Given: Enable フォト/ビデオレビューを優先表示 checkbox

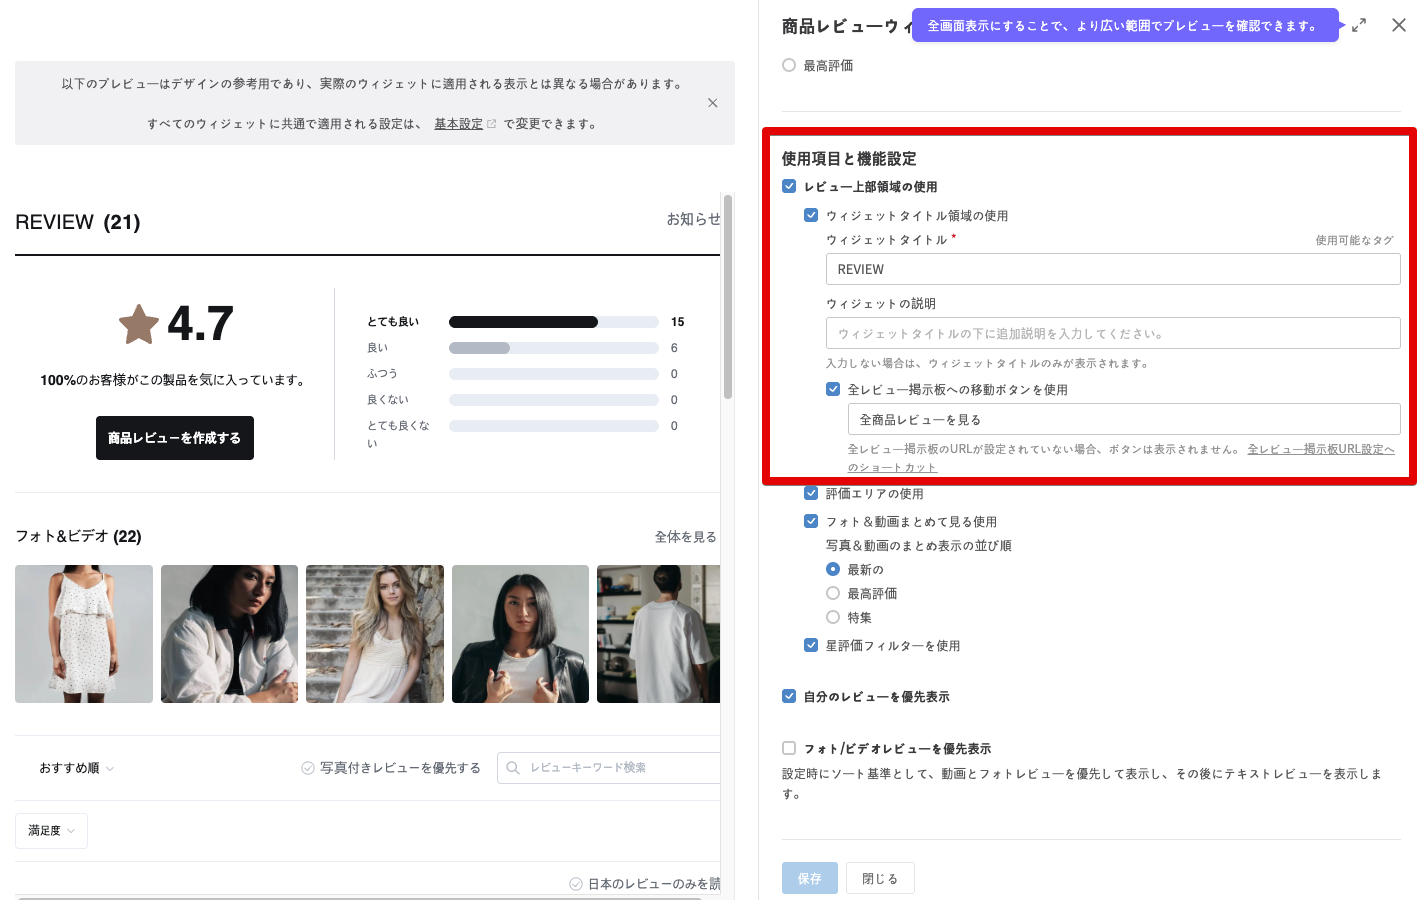Looking at the screenshot, I should (789, 748).
